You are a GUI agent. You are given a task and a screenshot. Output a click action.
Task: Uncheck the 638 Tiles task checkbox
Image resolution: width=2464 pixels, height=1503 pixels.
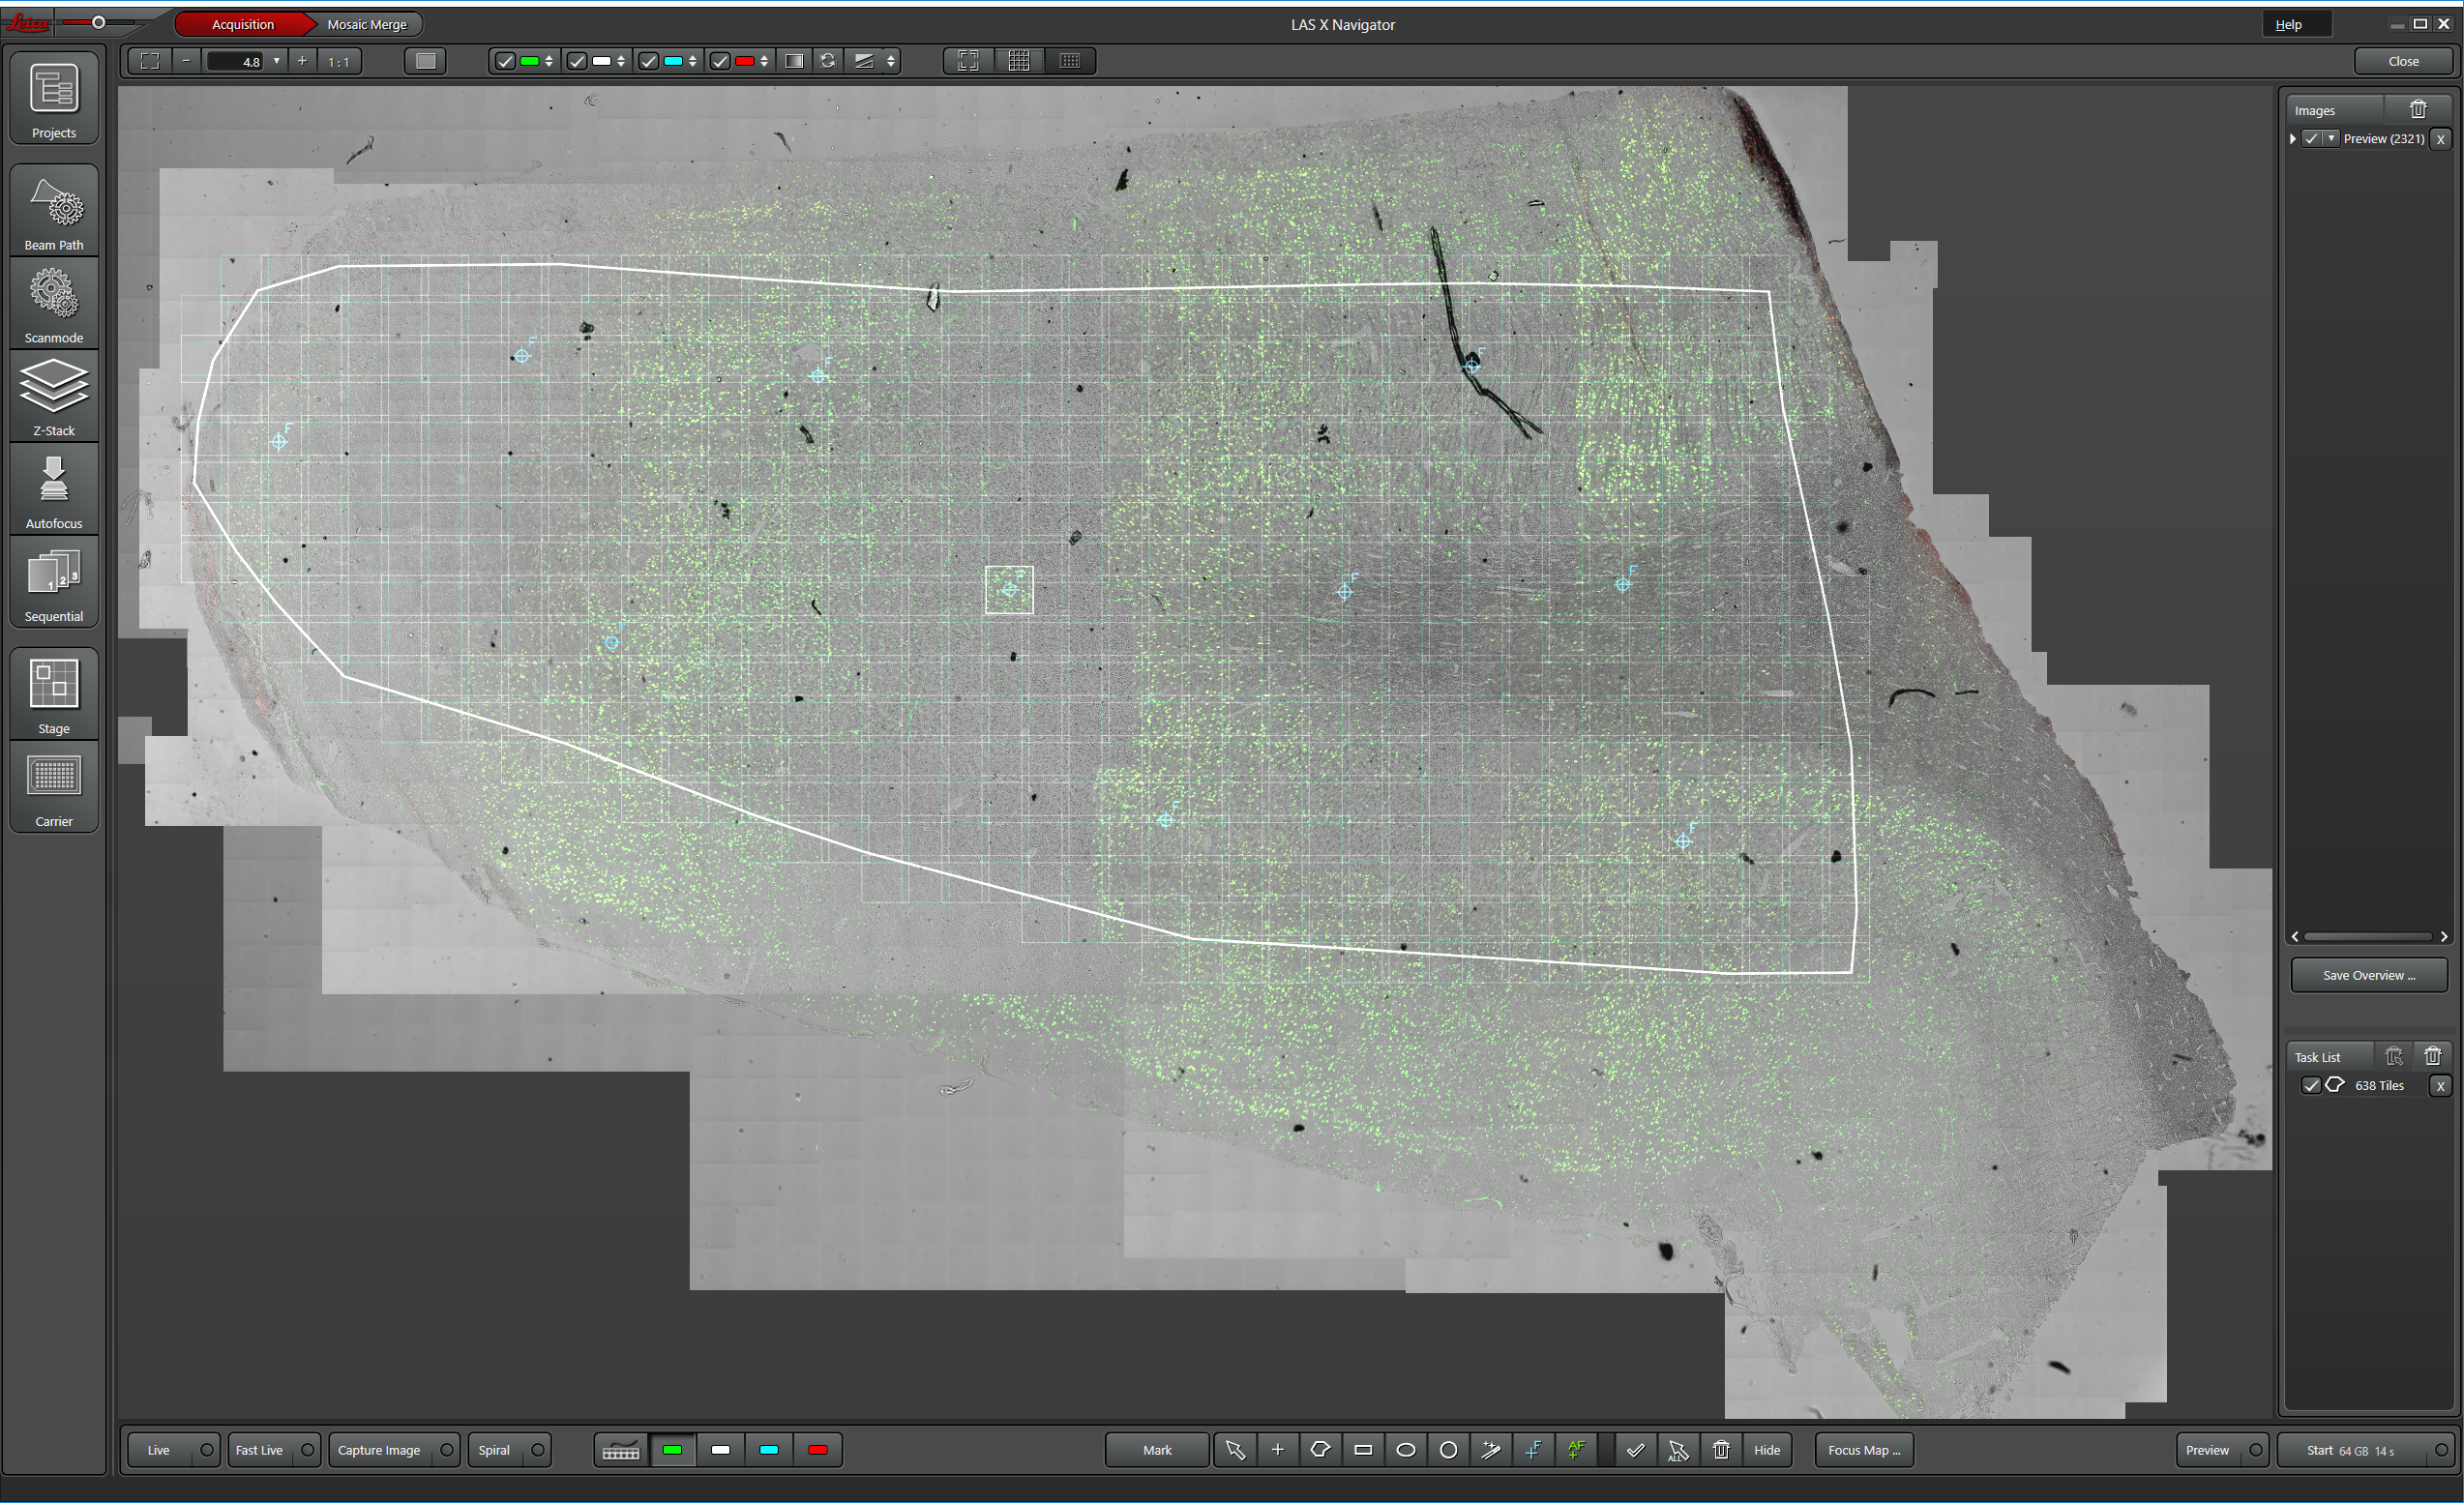point(2311,1085)
